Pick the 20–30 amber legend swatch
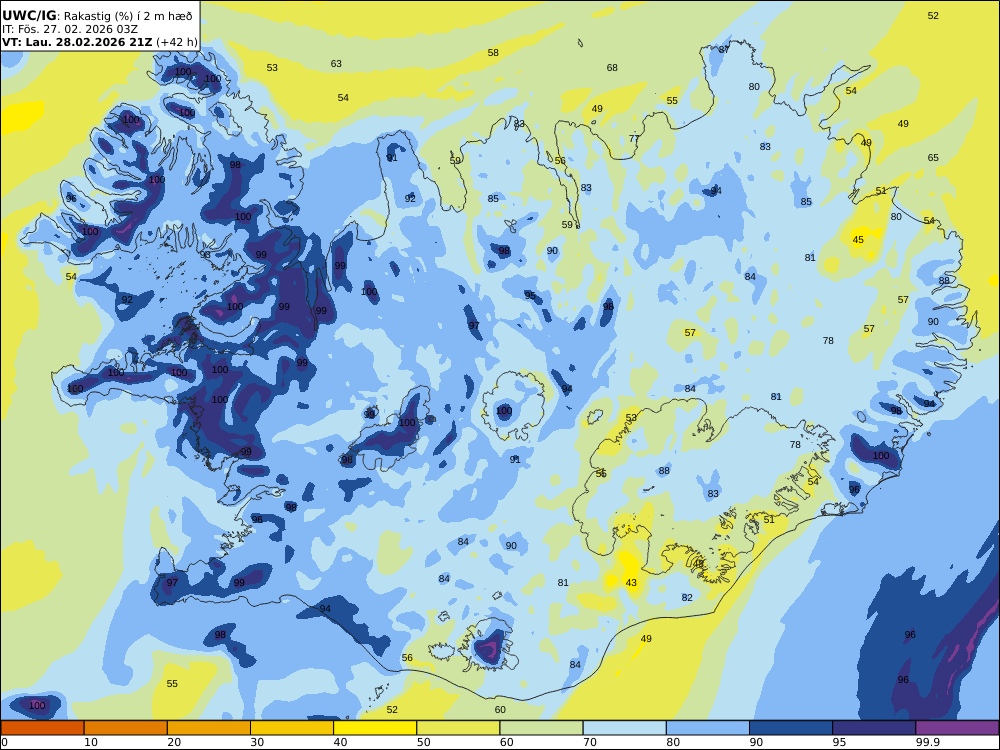This screenshot has height=750, width=1000. (x=209, y=728)
